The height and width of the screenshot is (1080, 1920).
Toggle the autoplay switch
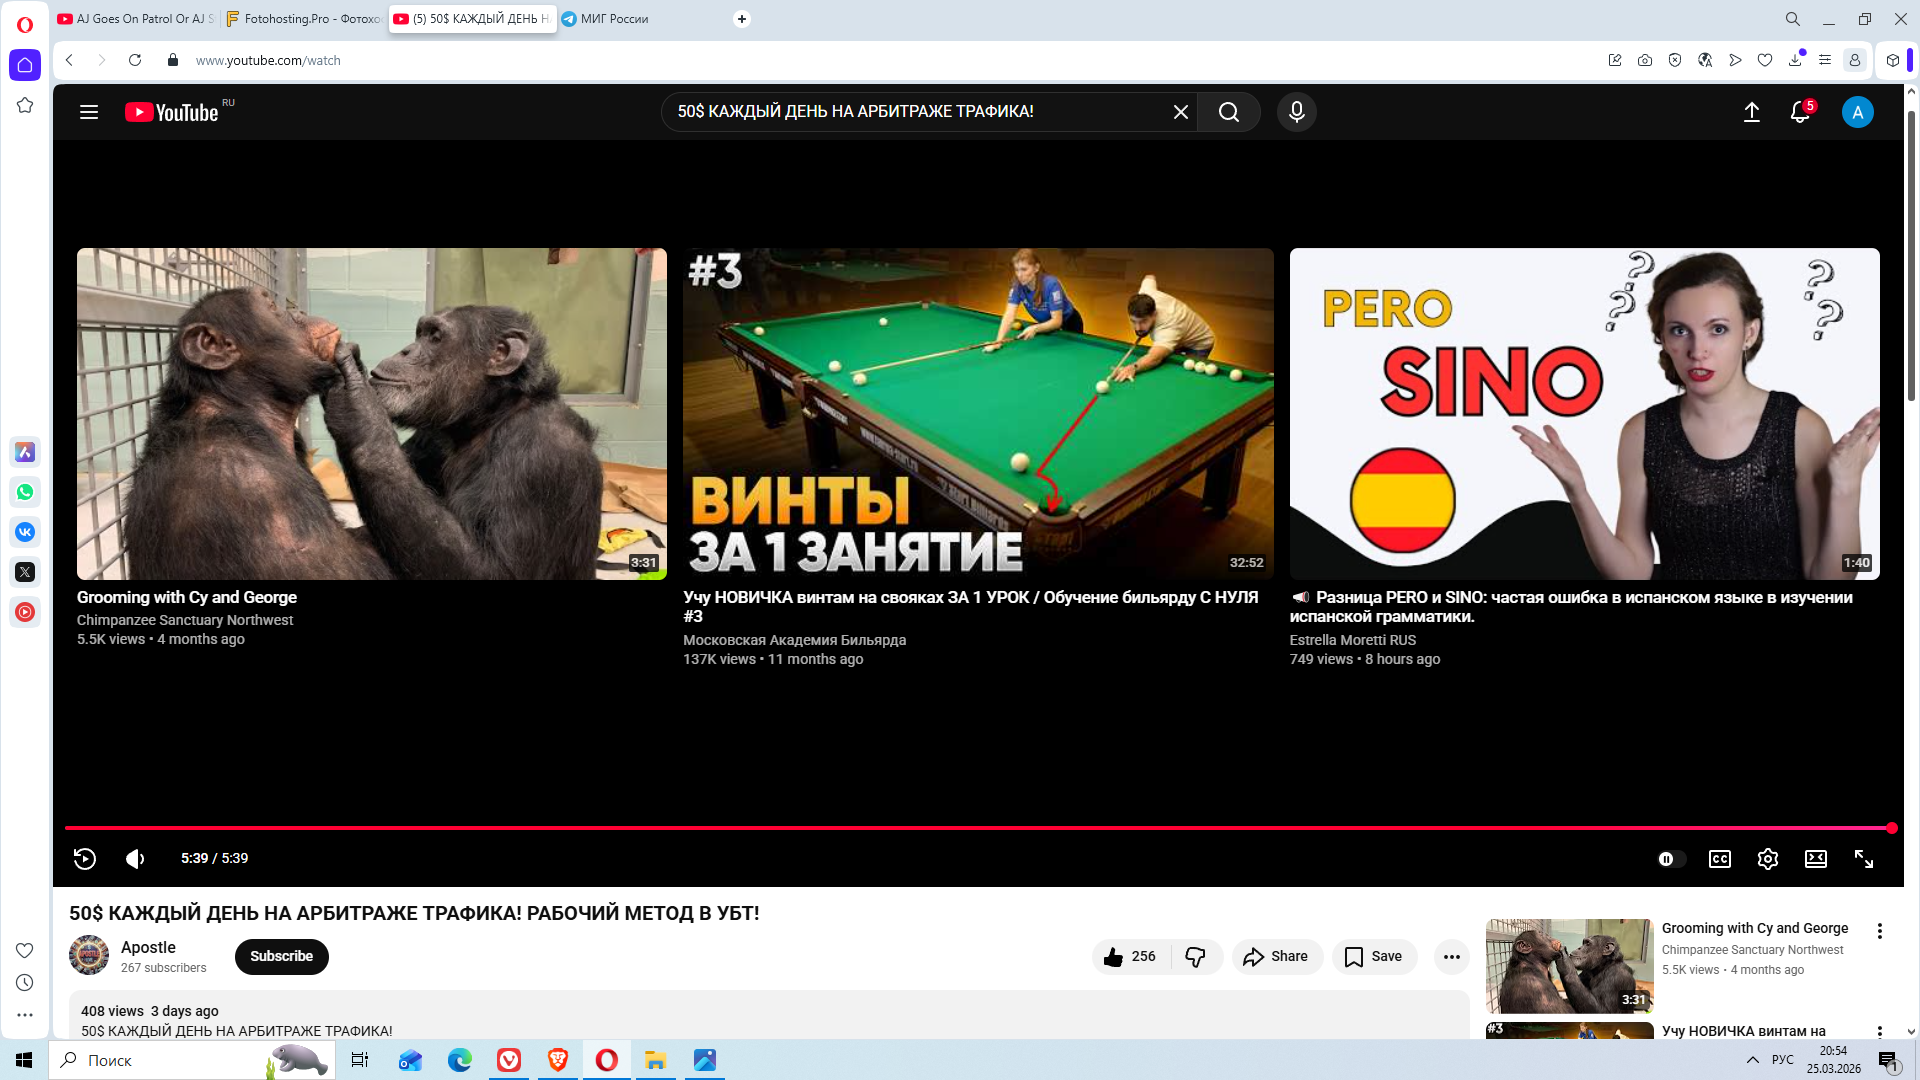pyautogui.click(x=1670, y=859)
